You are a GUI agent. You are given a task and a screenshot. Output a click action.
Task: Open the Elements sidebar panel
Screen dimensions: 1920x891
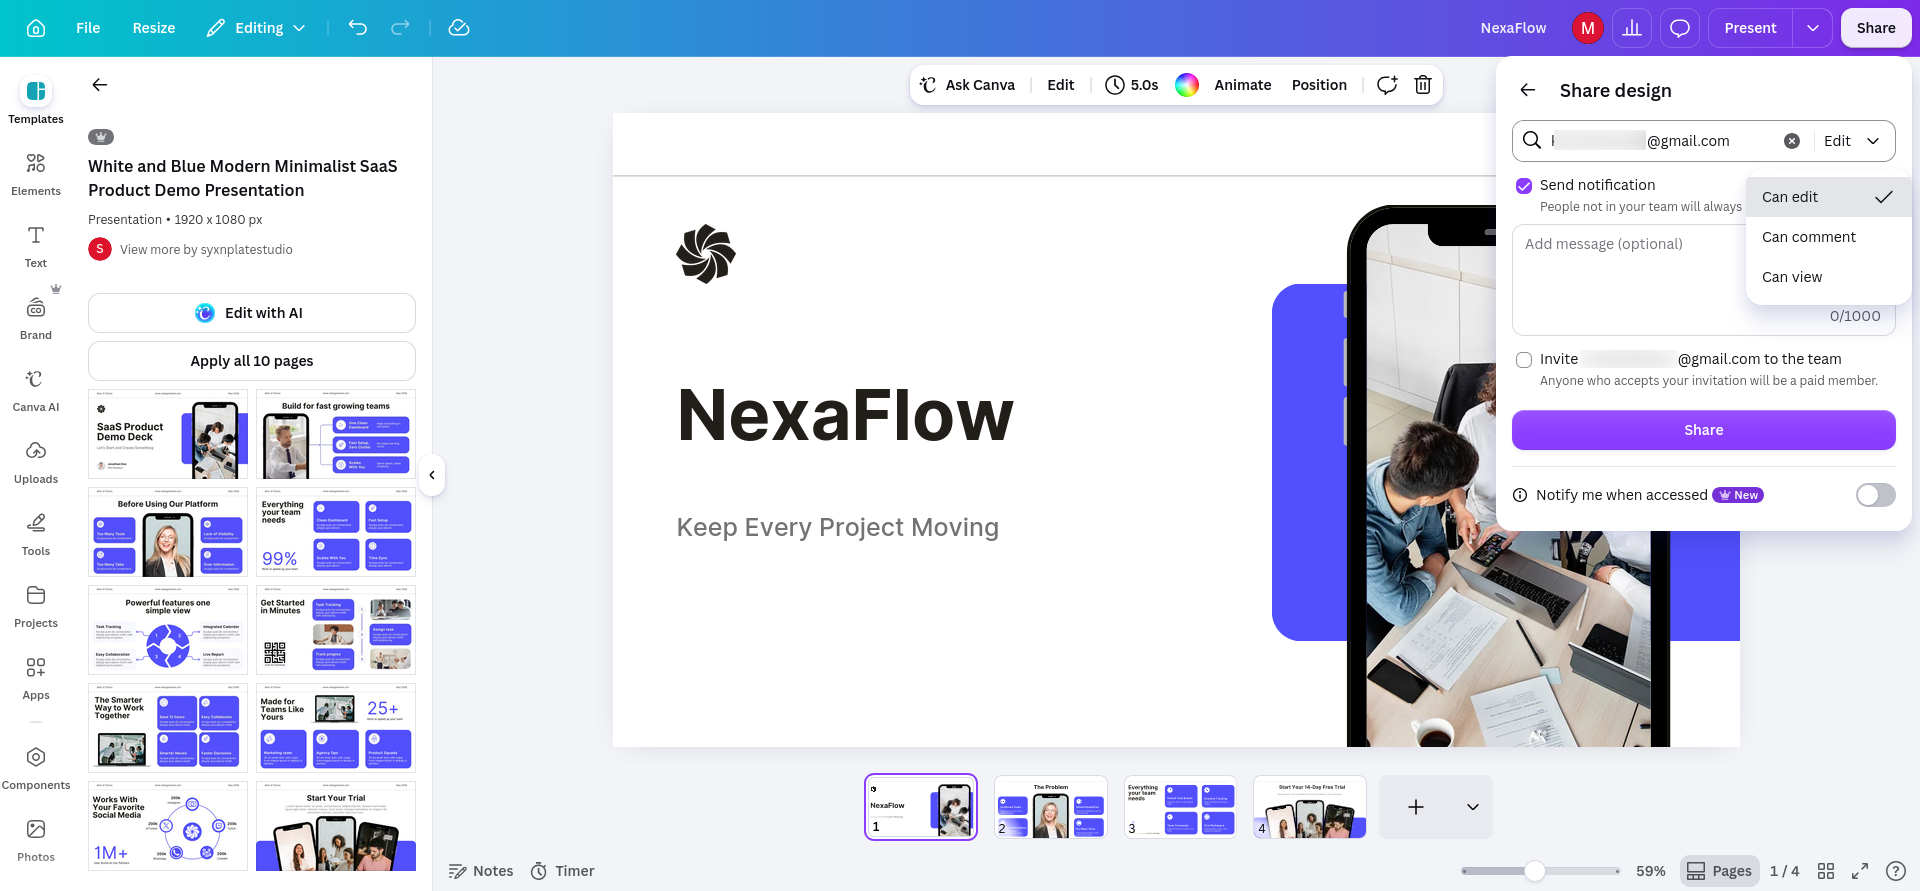coord(36,174)
